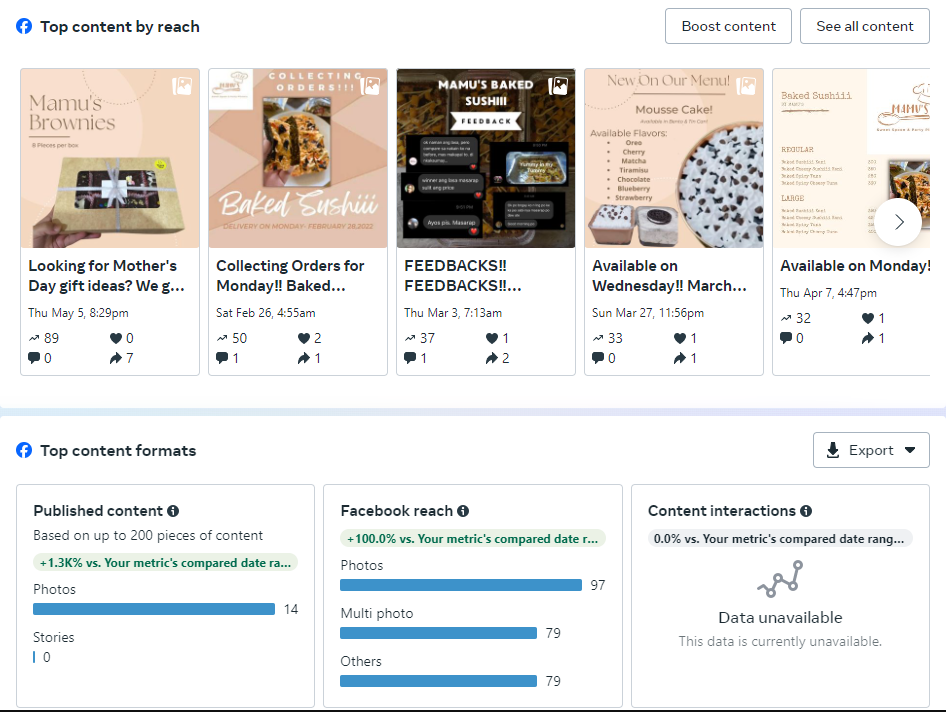Click the Content interactions info icon
946x712 pixels.
click(x=806, y=511)
